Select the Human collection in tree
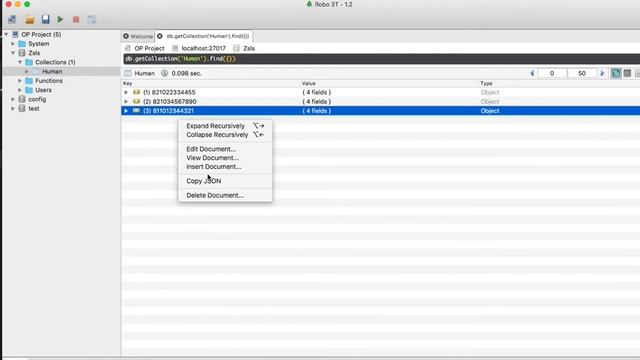 (52, 71)
